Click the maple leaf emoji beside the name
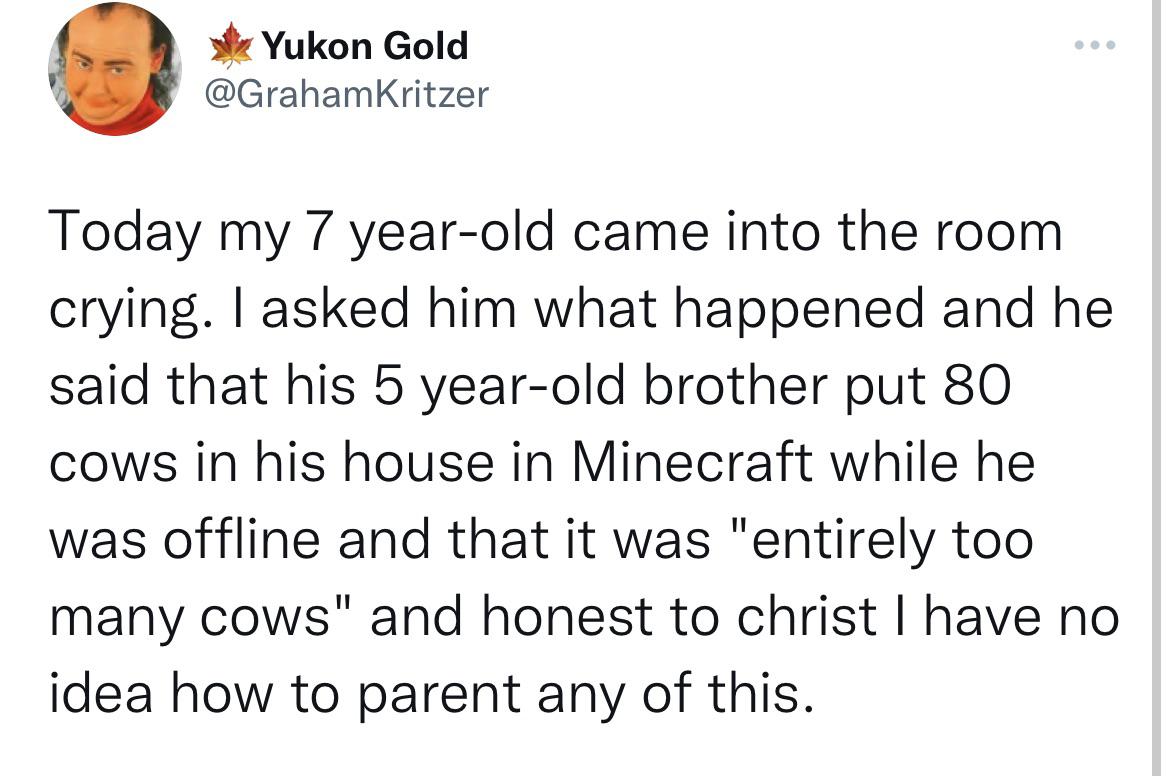1170x776 pixels. (231, 46)
